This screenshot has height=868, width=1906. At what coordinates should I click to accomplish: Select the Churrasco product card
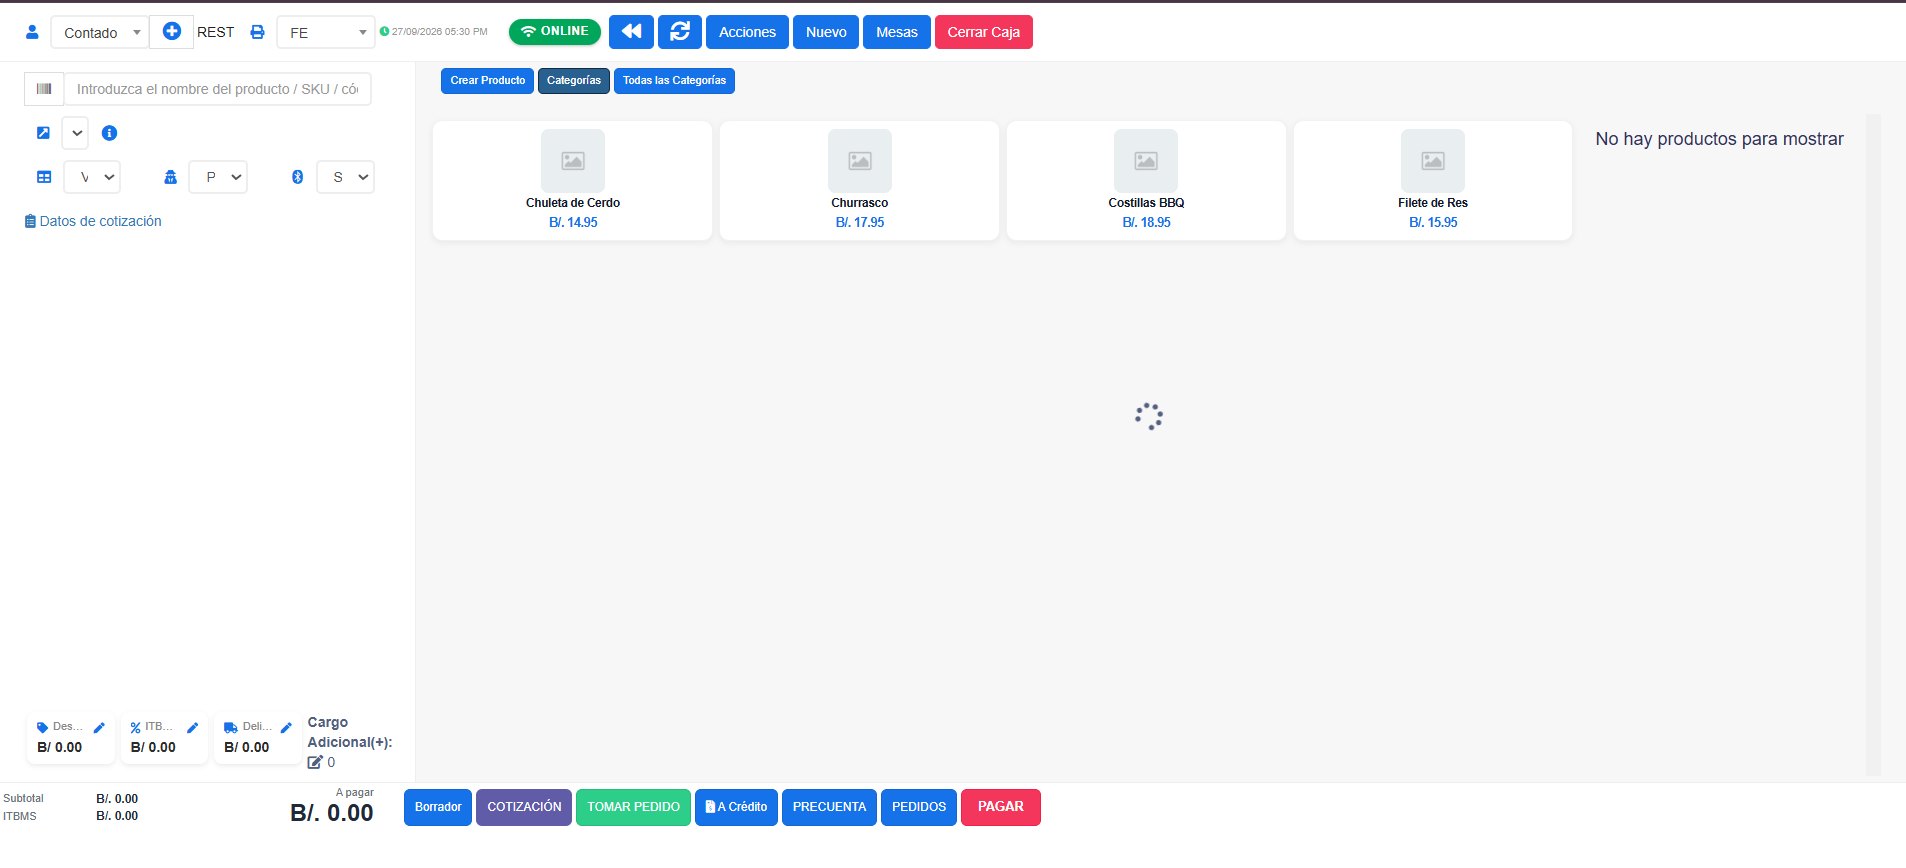(860, 181)
